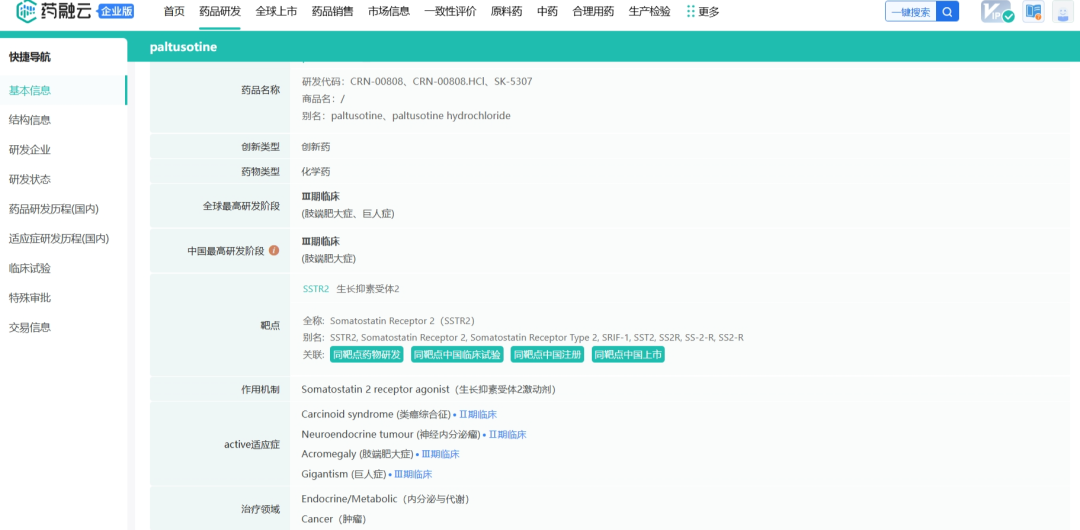Open the 药品研发 menu
This screenshot has height=530, width=1080.
point(220,12)
